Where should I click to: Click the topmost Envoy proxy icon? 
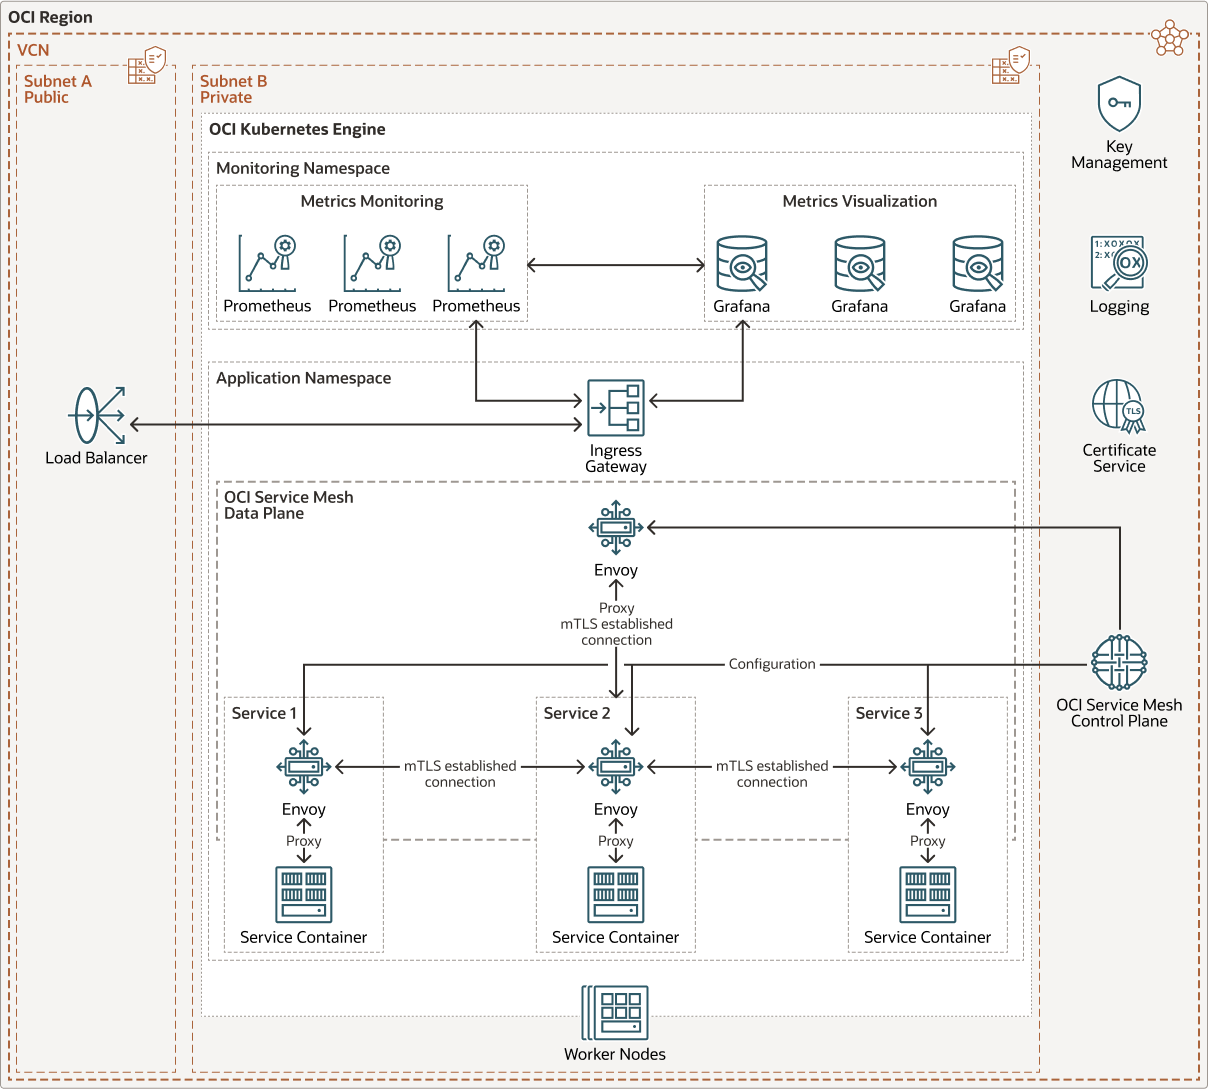(616, 527)
